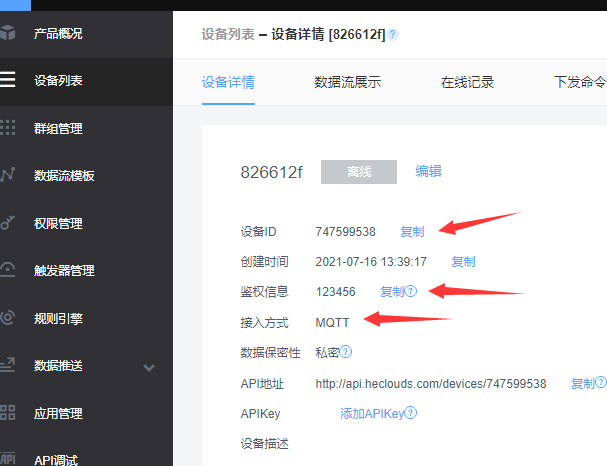Click the 私密 privacy value

(327, 353)
